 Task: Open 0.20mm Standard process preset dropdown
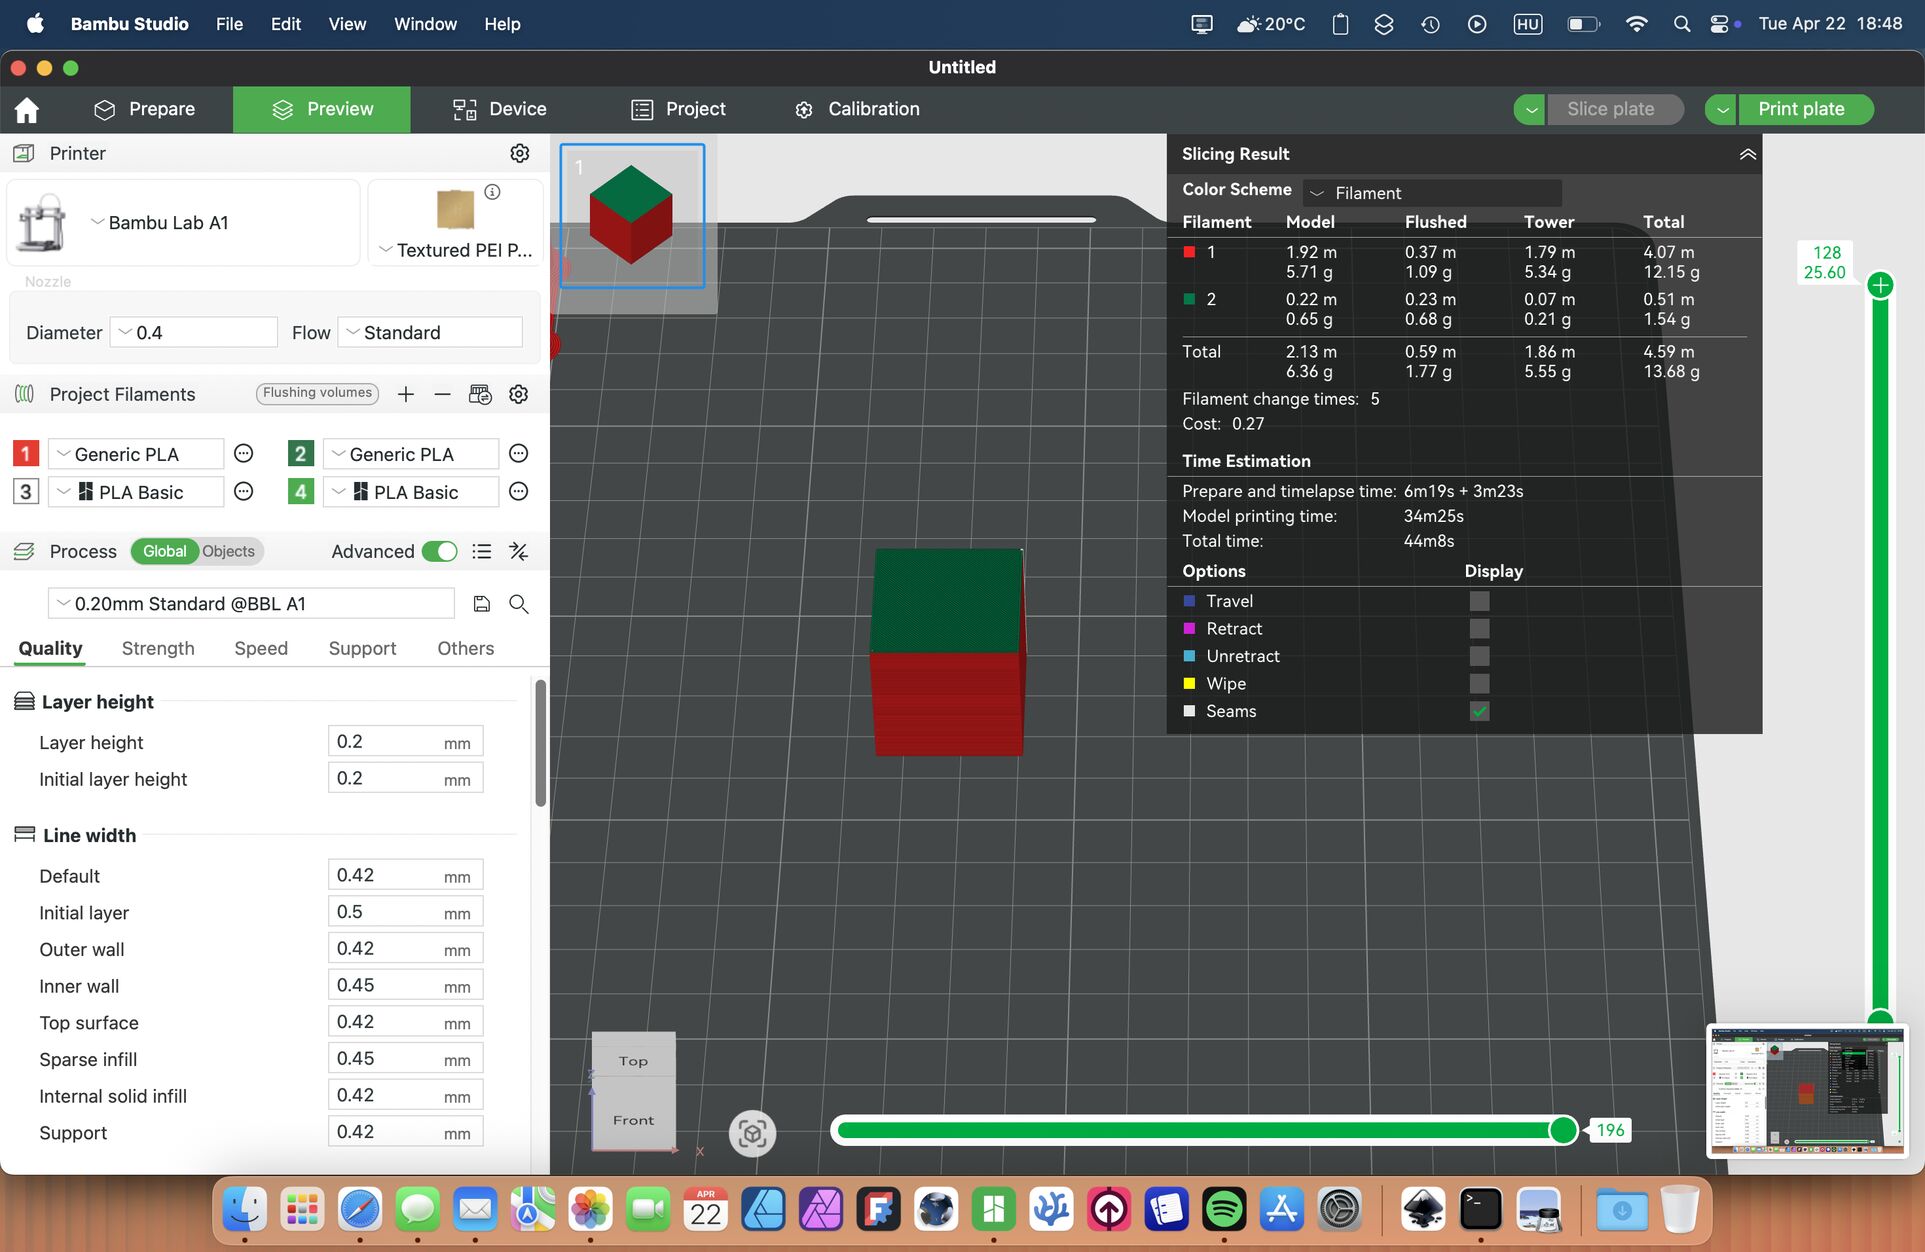pos(251,604)
